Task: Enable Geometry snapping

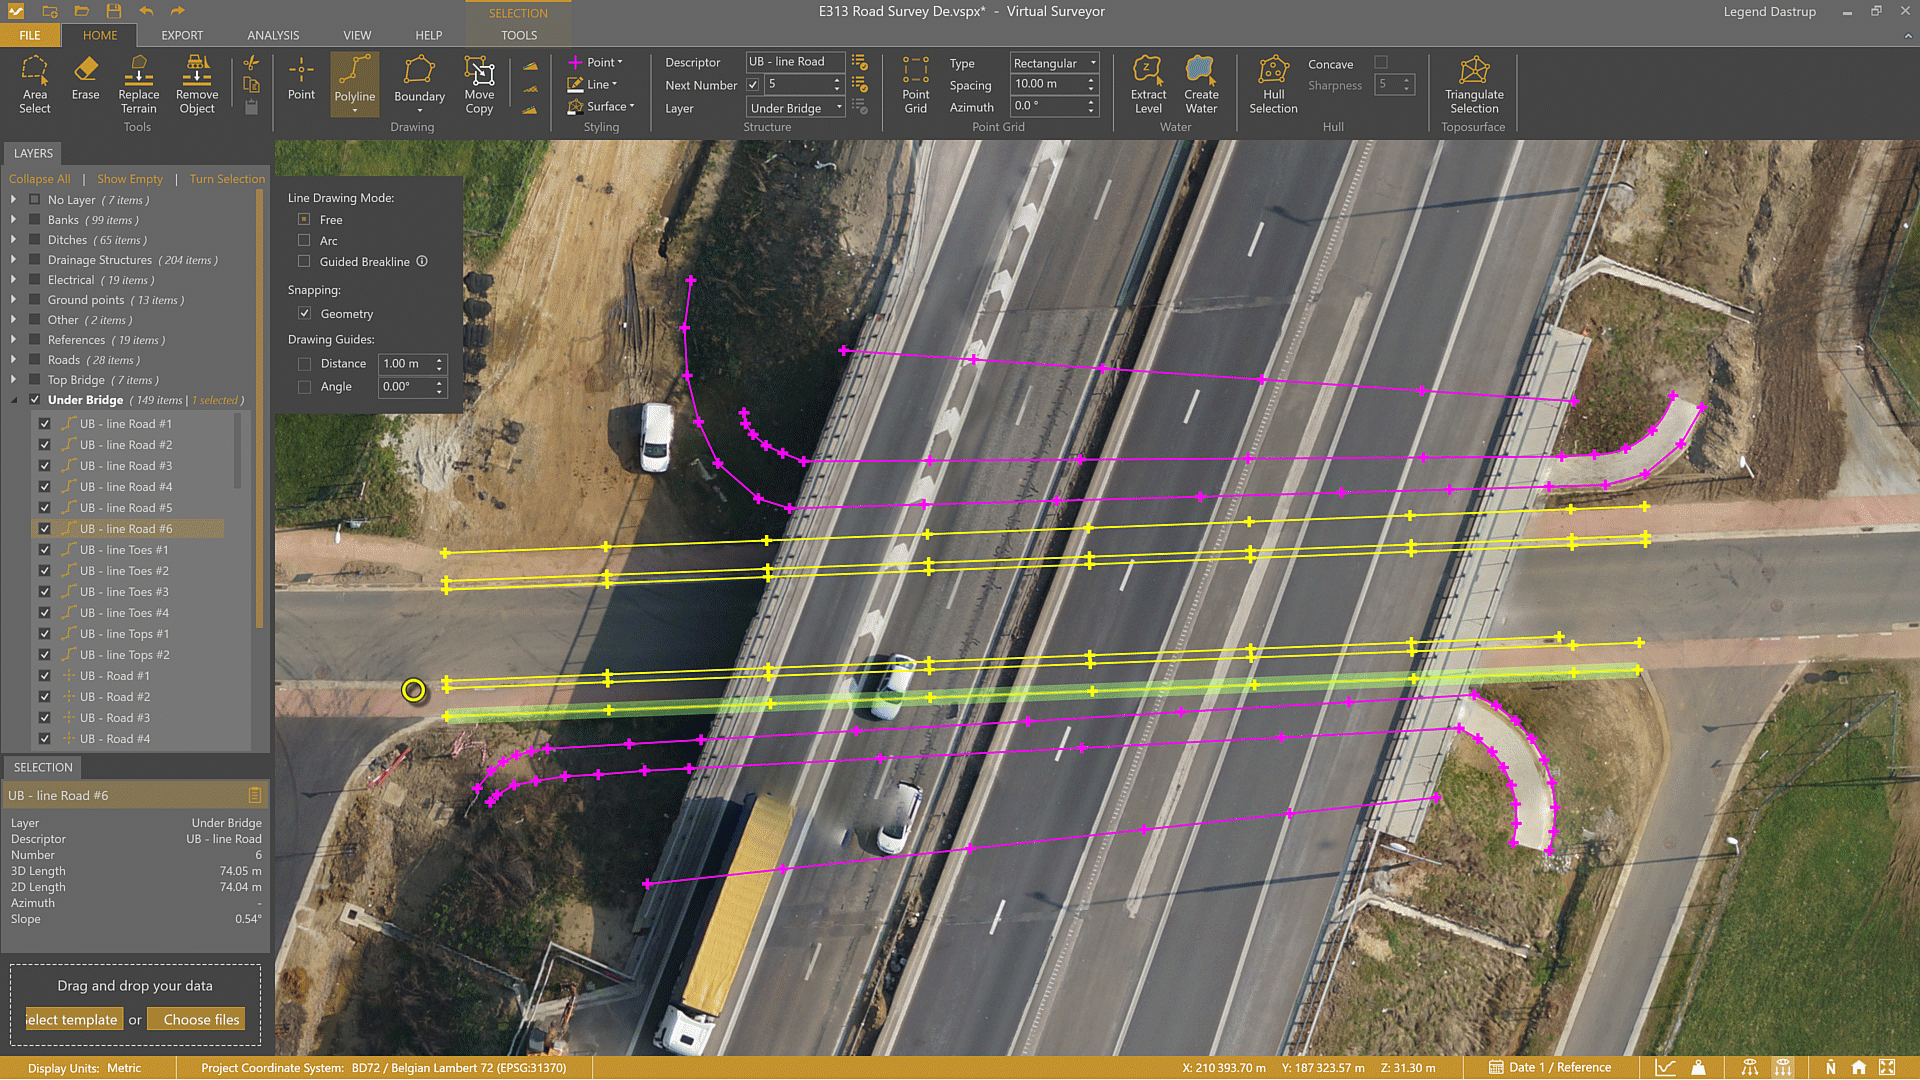Action: click(305, 313)
